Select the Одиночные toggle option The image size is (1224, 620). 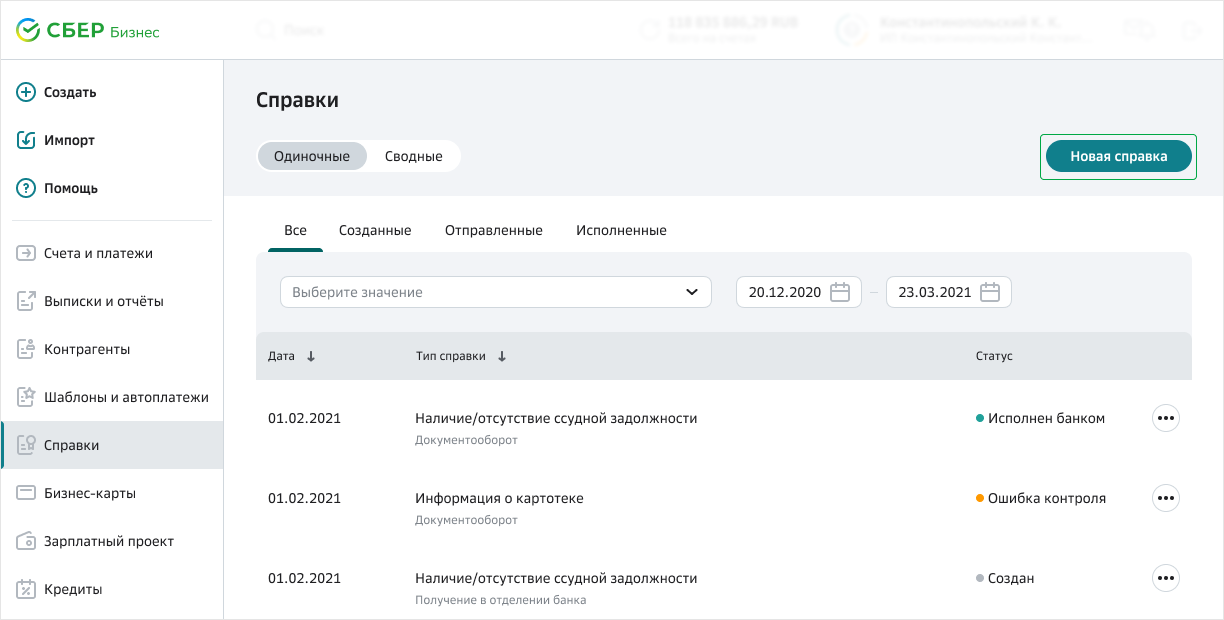tap(312, 156)
